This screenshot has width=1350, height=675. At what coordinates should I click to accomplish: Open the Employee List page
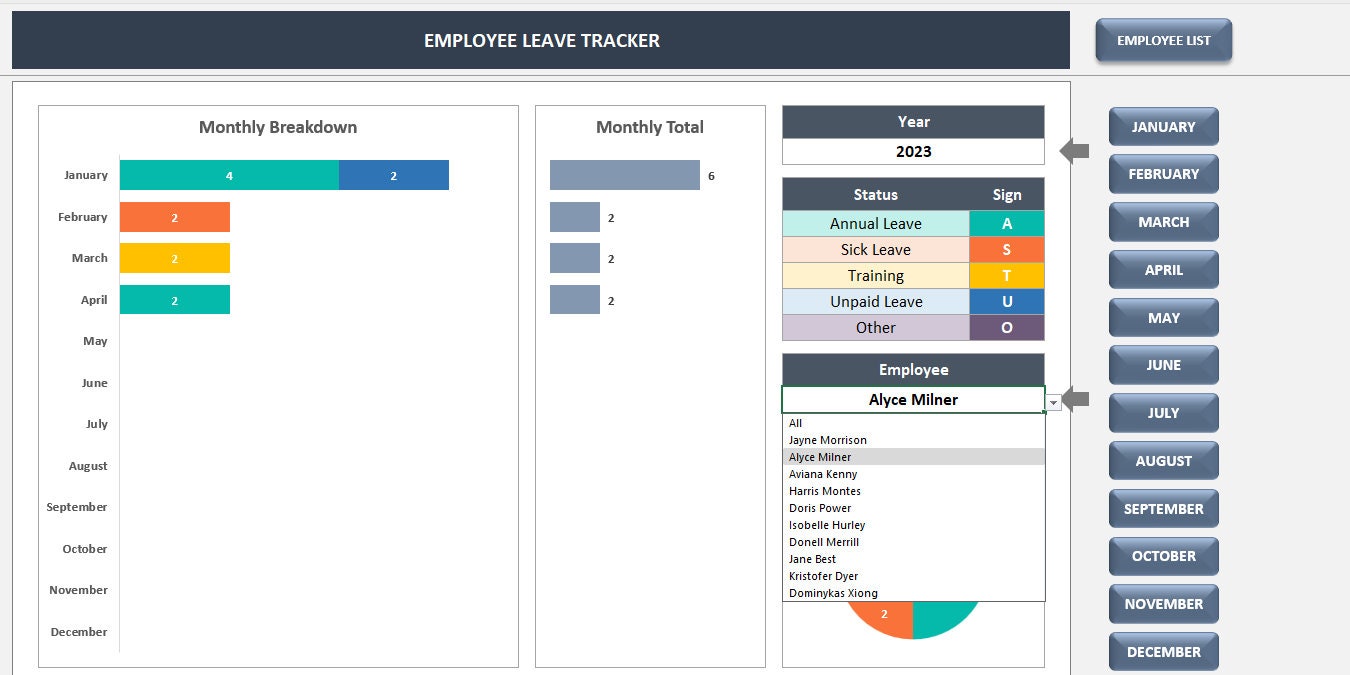[x=1163, y=40]
